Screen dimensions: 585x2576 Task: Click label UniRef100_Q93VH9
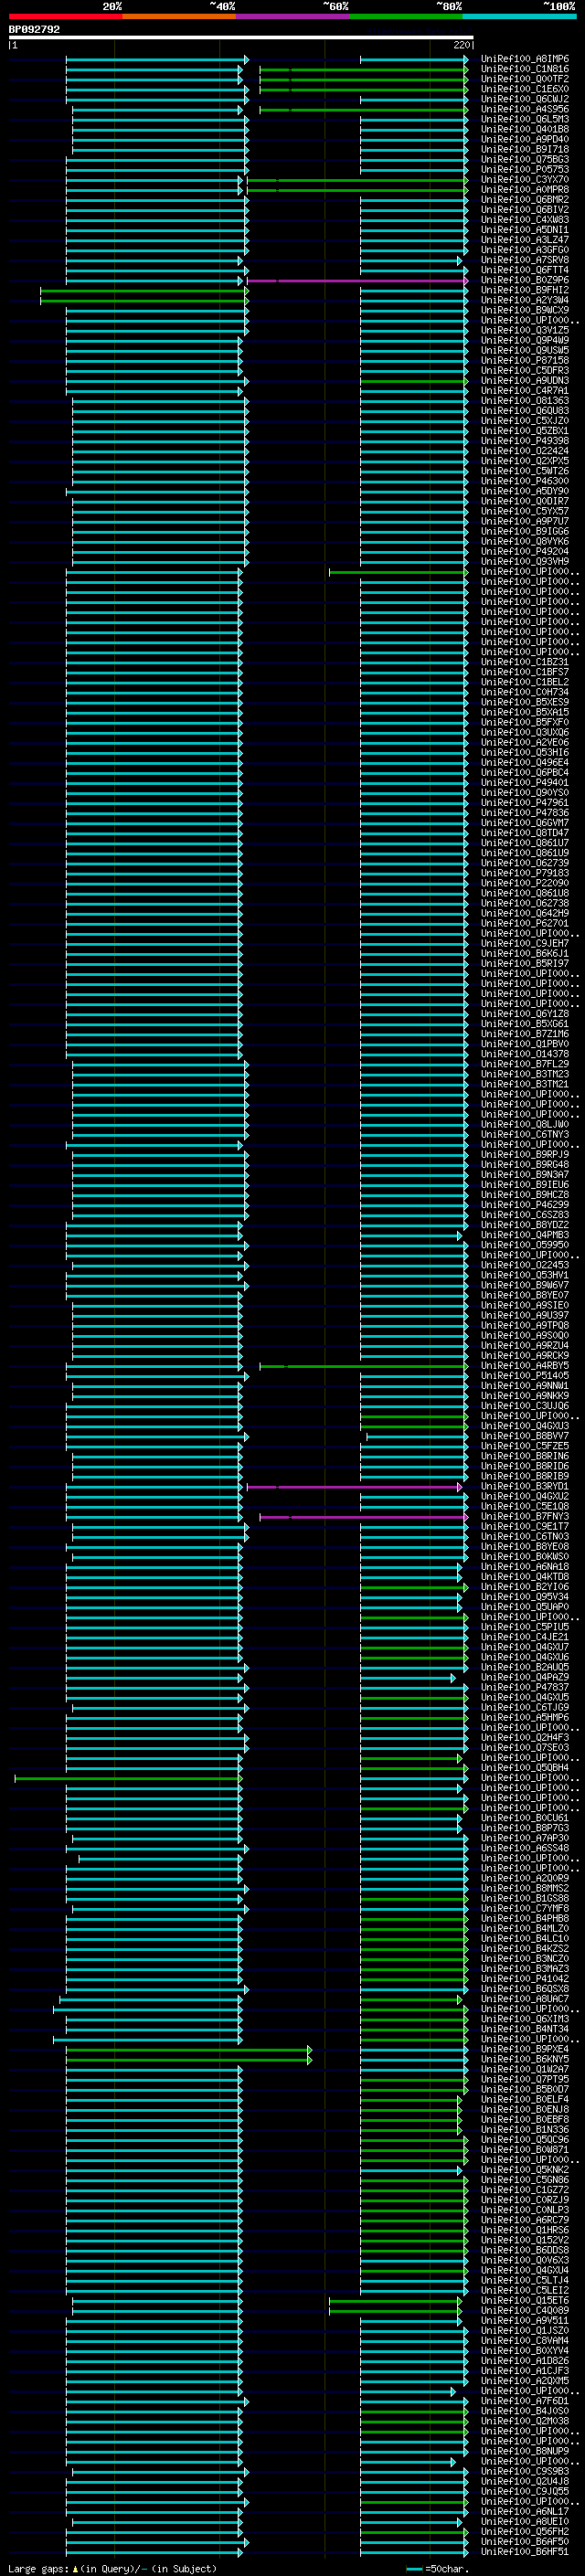point(525,562)
